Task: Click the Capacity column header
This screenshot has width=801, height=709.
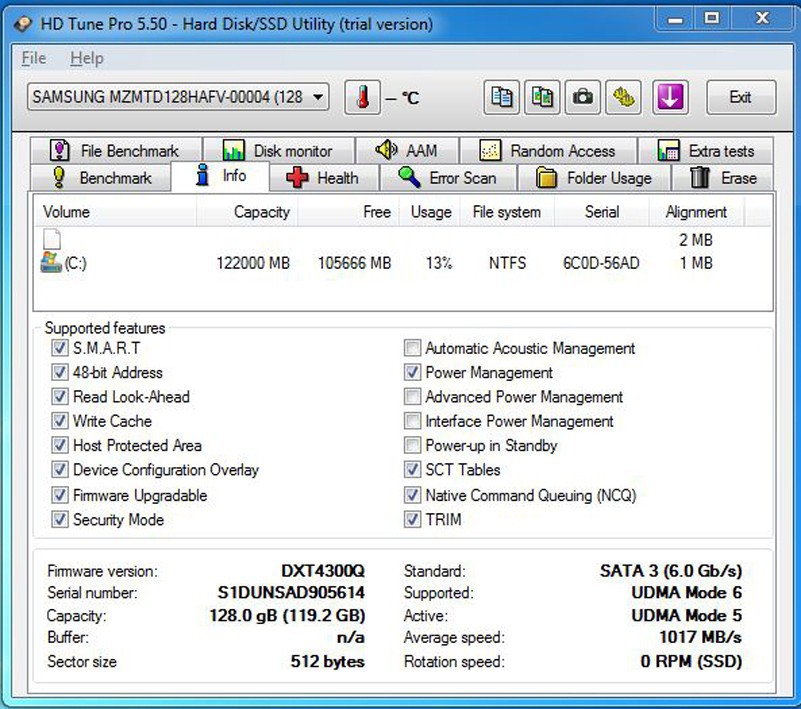Action: click(261, 212)
